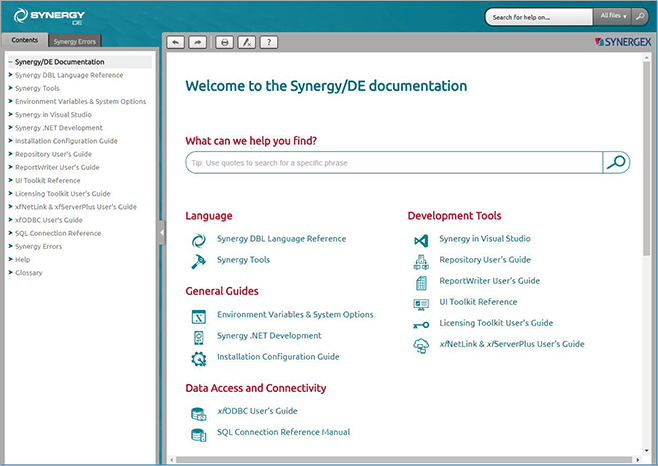The height and width of the screenshot is (466, 658).
Task: Click the SQL Connection Reference Manual icon
Action: (198, 435)
